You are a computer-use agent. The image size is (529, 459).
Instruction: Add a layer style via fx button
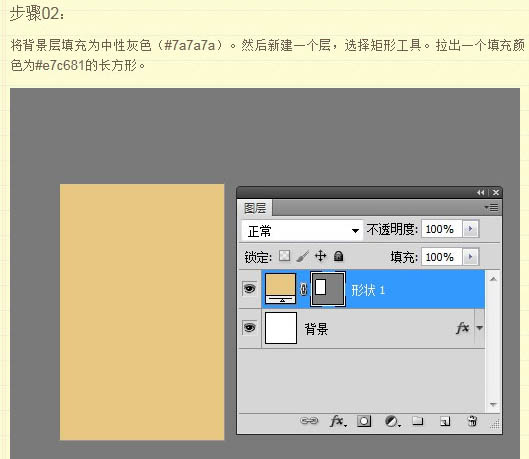(x=338, y=421)
